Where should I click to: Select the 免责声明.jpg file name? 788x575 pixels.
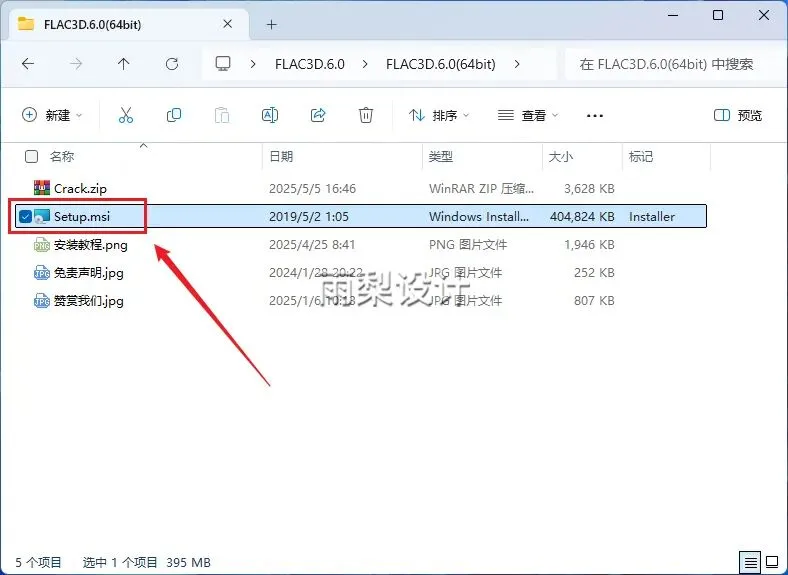pos(88,273)
